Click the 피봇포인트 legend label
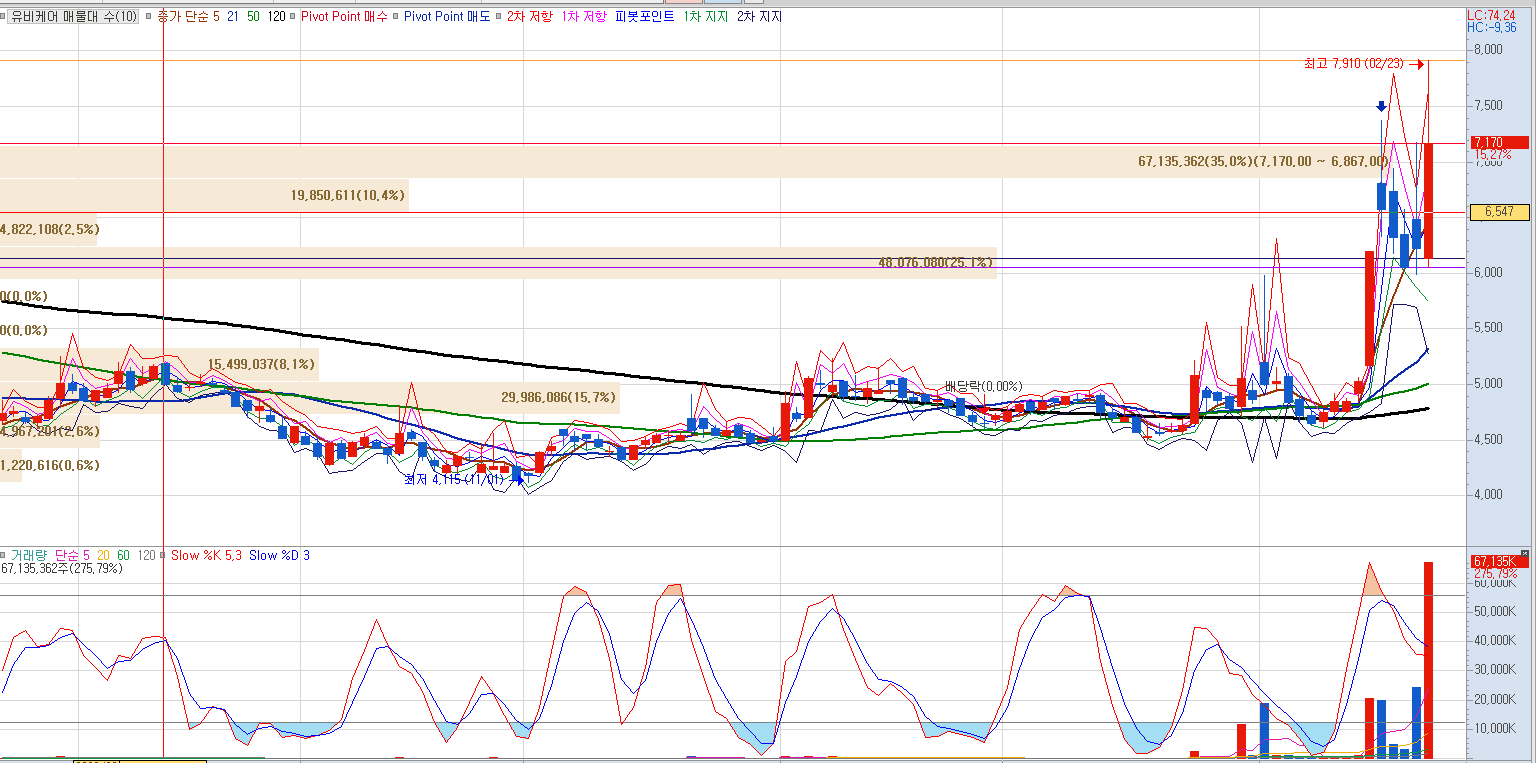1536x763 pixels. pyautogui.click(x=645, y=16)
